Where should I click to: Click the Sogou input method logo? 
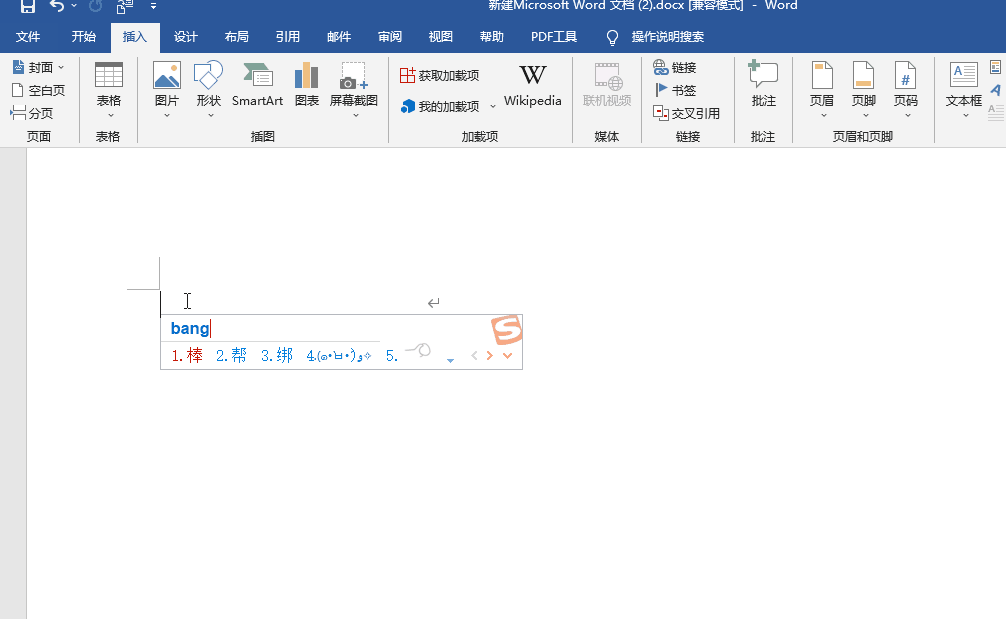pos(507,330)
